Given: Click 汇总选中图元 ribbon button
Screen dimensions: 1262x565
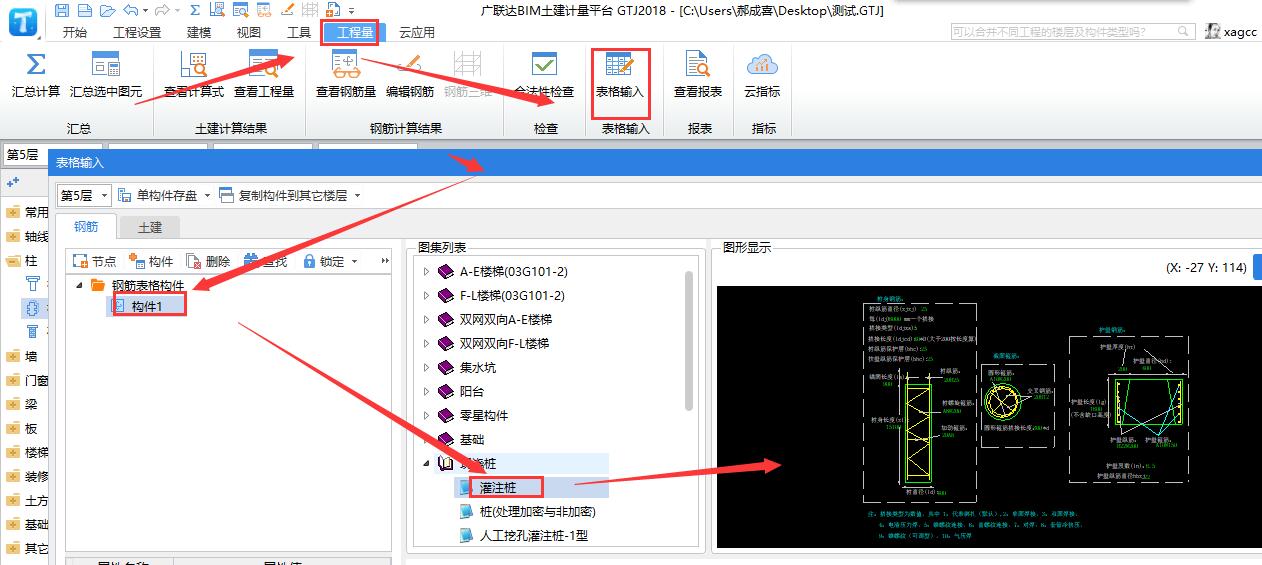Looking at the screenshot, I should click(x=105, y=76).
